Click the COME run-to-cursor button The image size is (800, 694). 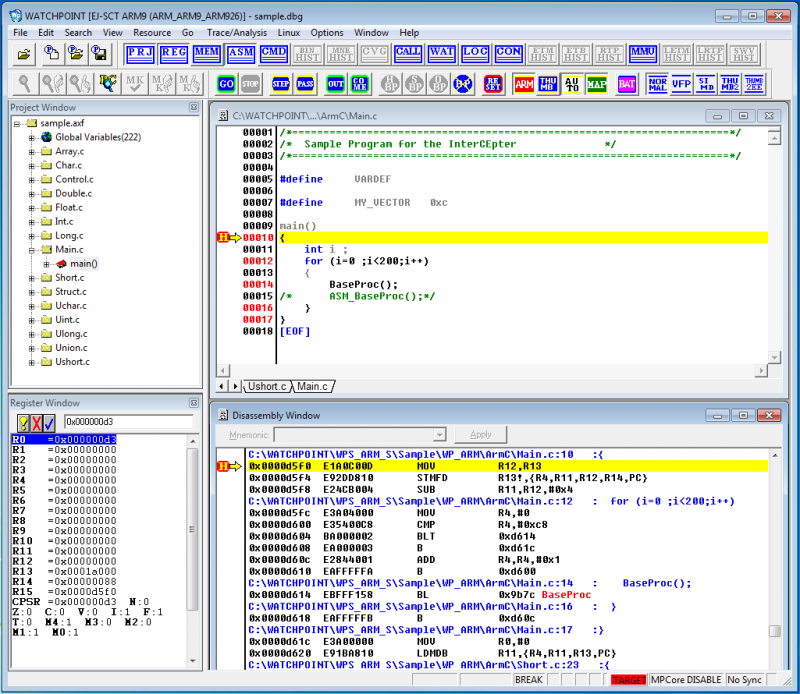[x=360, y=84]
